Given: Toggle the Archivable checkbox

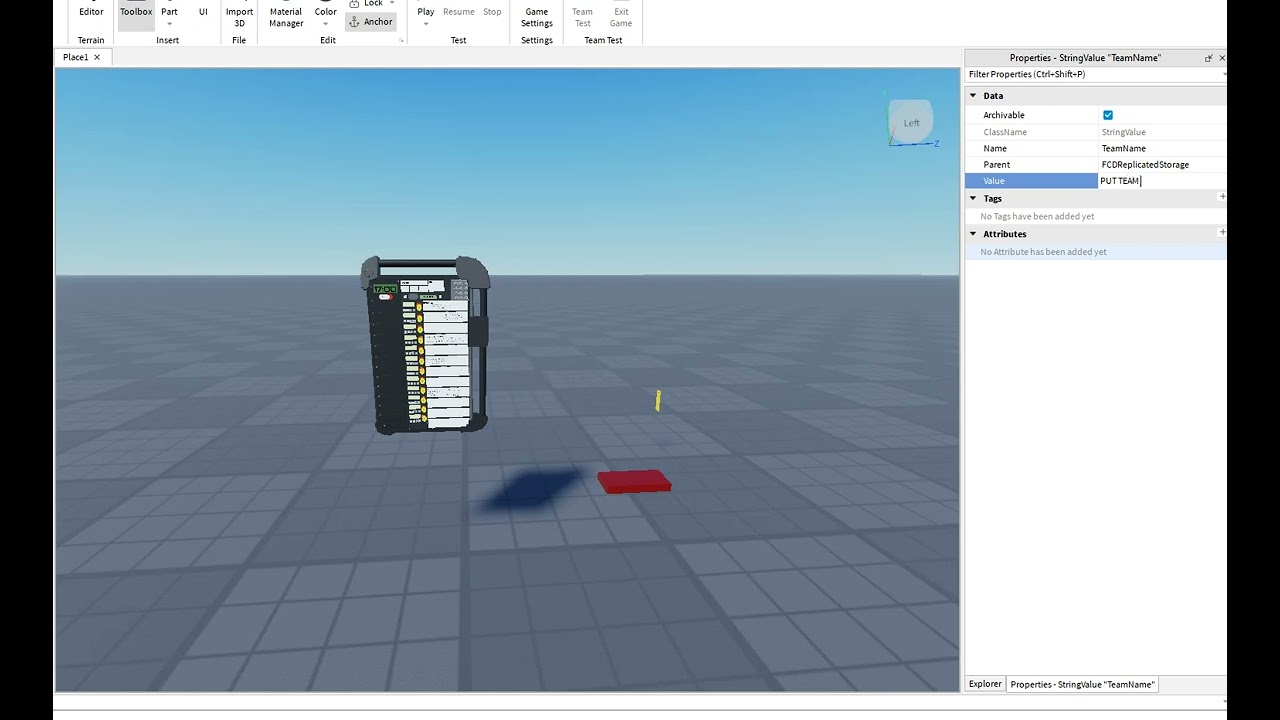Looking at the screenshot, I should (1108, 115).
